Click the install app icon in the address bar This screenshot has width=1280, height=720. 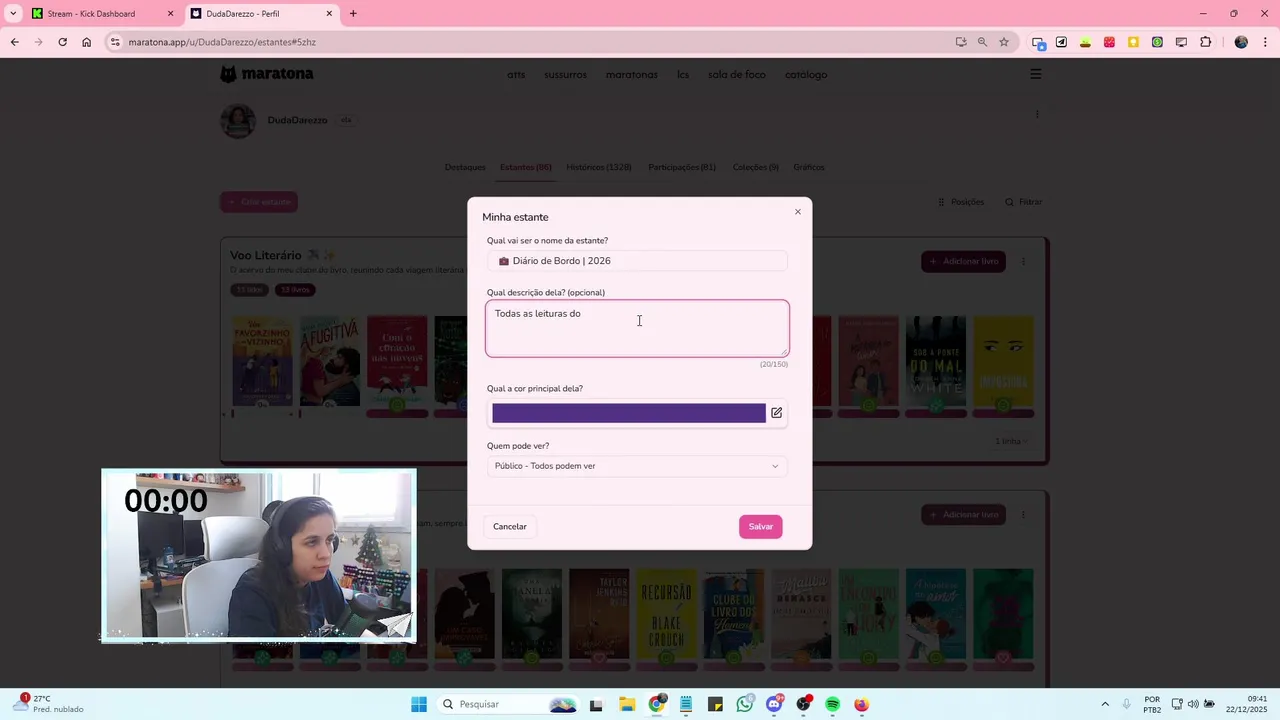pos(961,42)
